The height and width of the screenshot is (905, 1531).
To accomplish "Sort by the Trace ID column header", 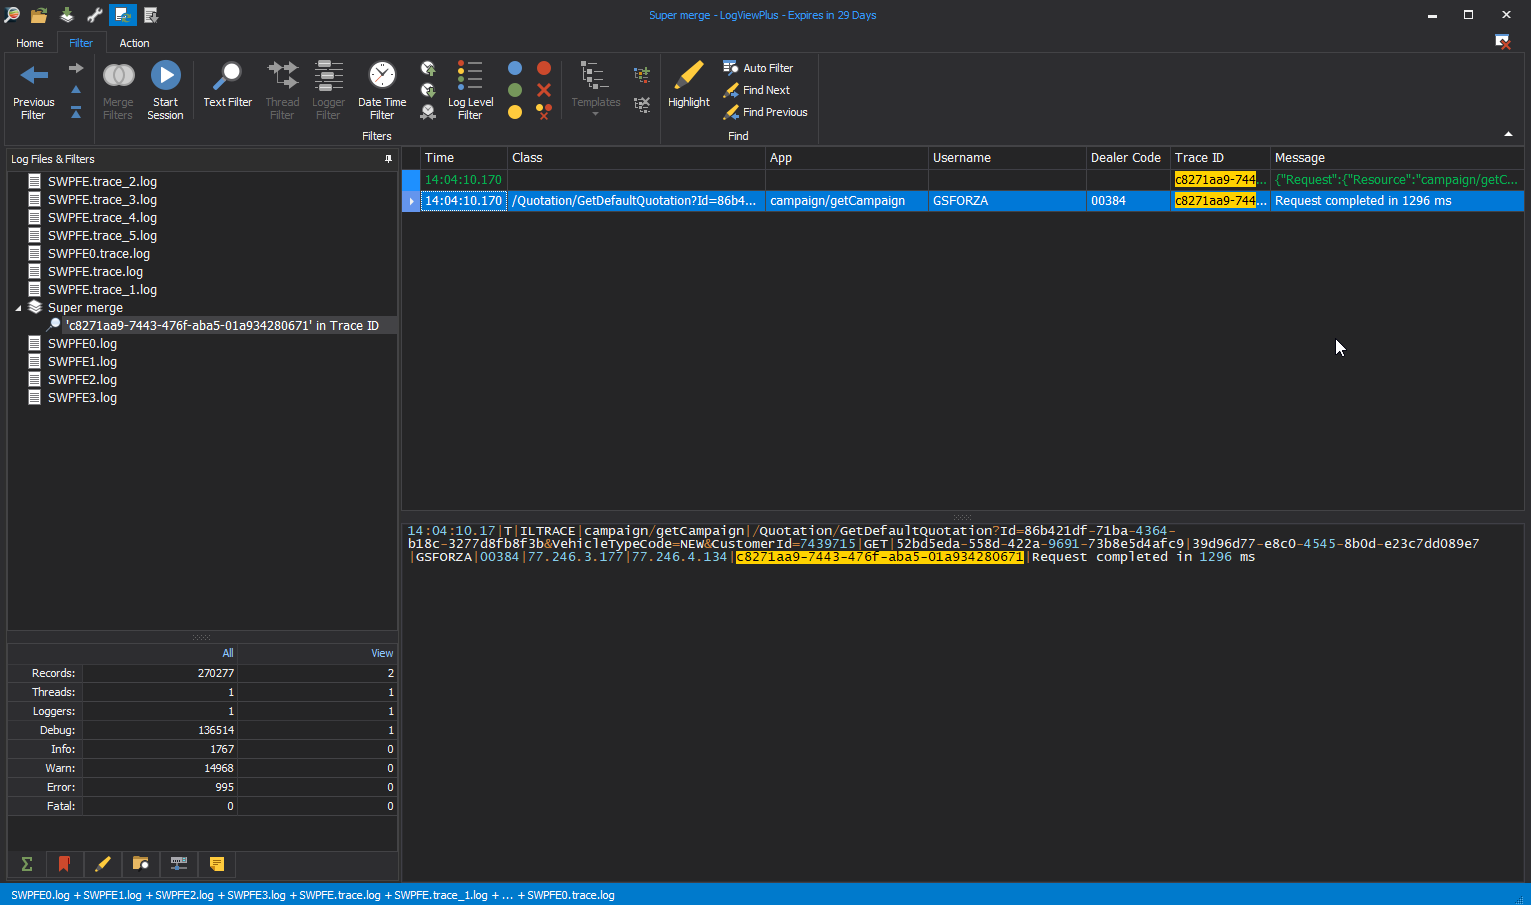I will (x=1199, y=158).
